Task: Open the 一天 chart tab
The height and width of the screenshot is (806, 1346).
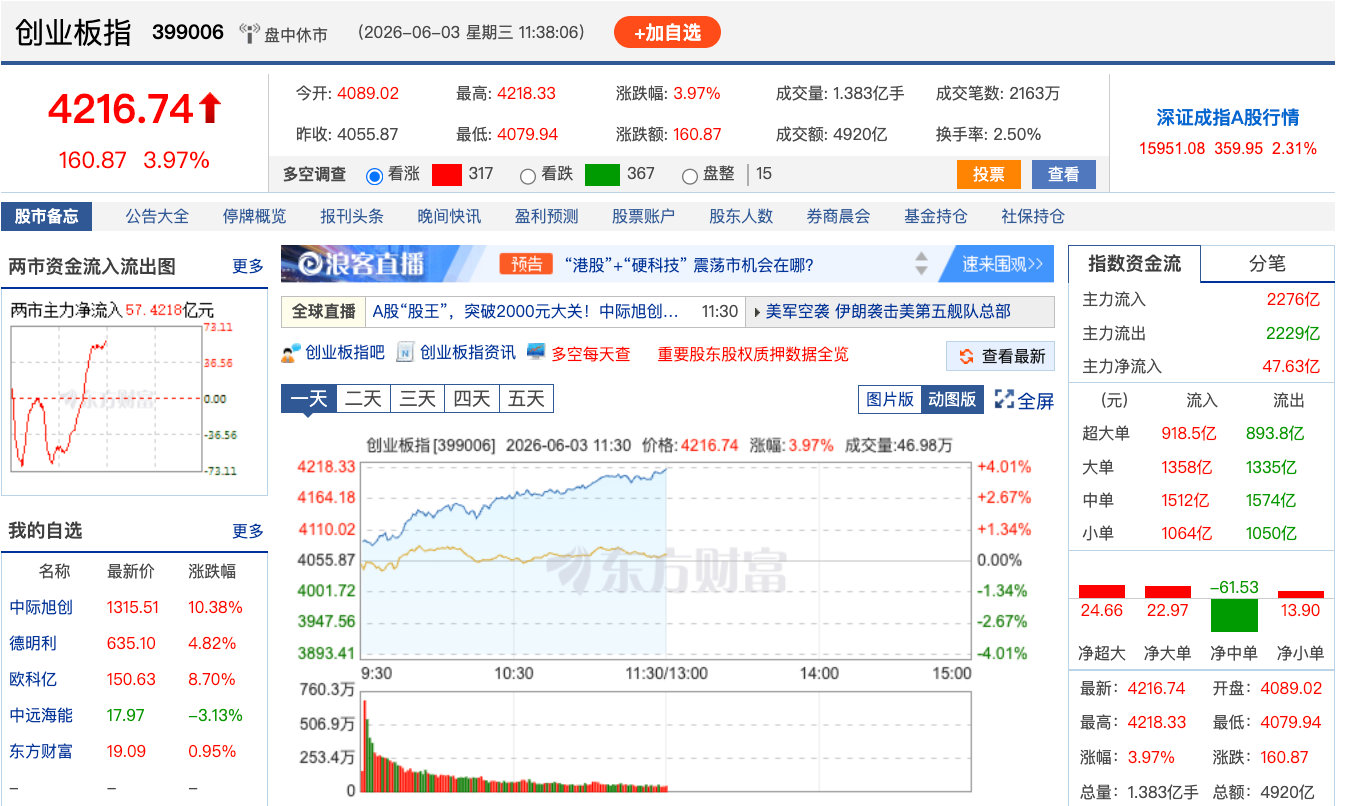Action: [x=309, y=399]
